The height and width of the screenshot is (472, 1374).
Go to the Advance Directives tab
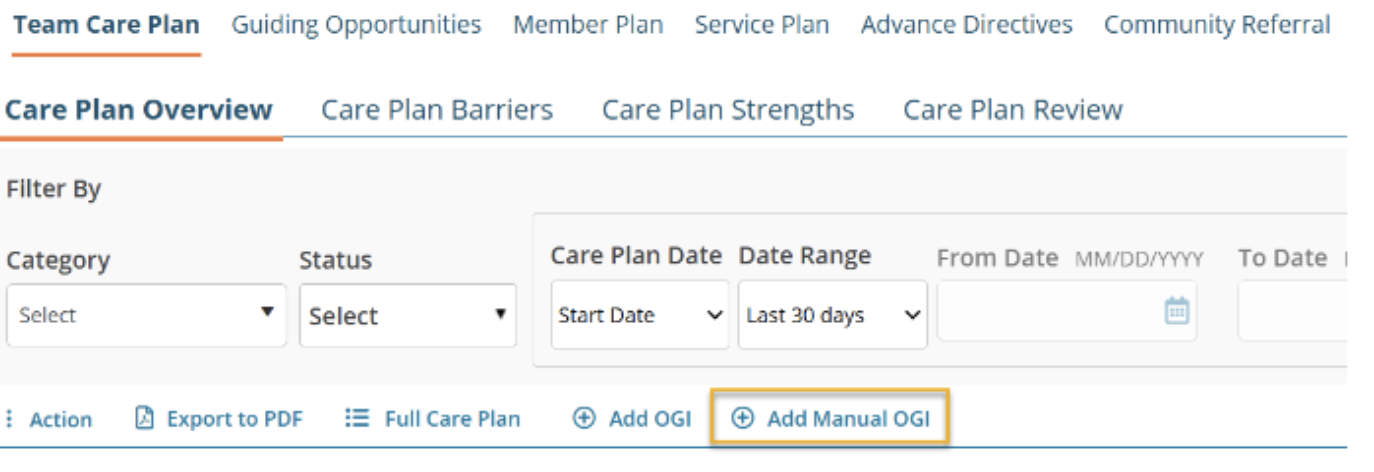point(966,25)
